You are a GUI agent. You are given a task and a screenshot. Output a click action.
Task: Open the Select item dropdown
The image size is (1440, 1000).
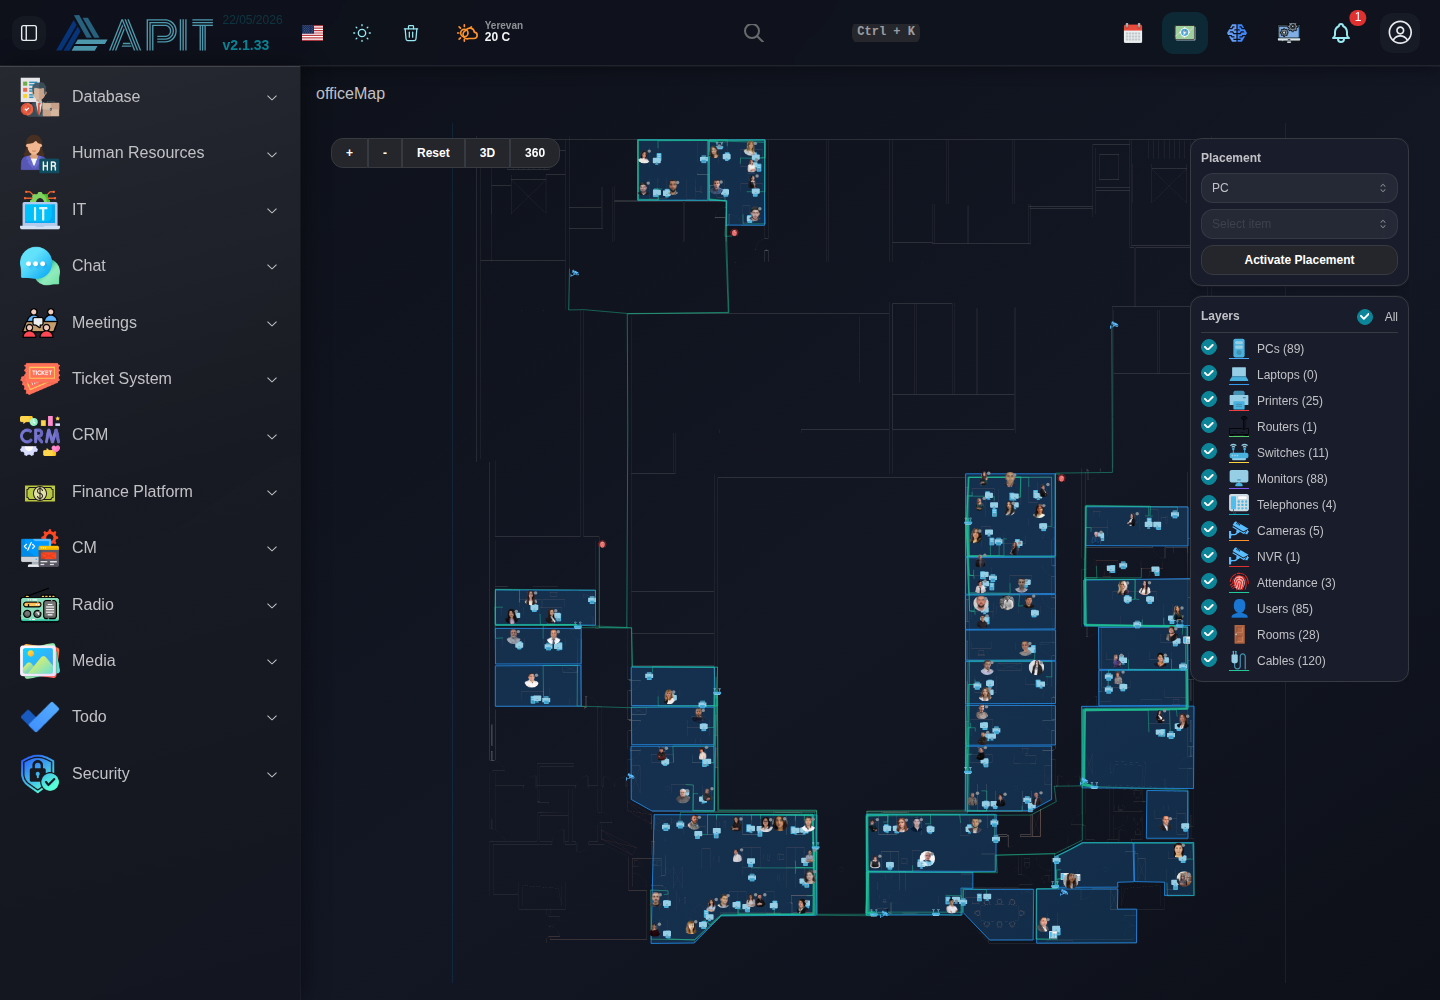1299,224
